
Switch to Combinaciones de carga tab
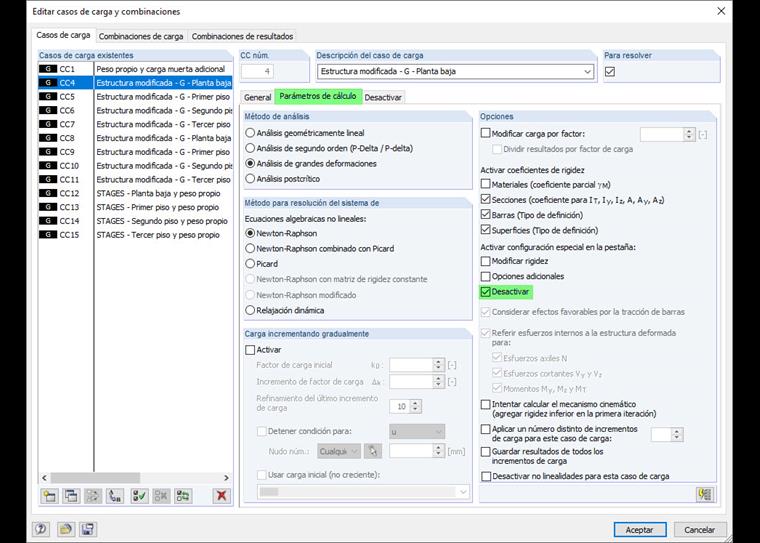(141, 36)
